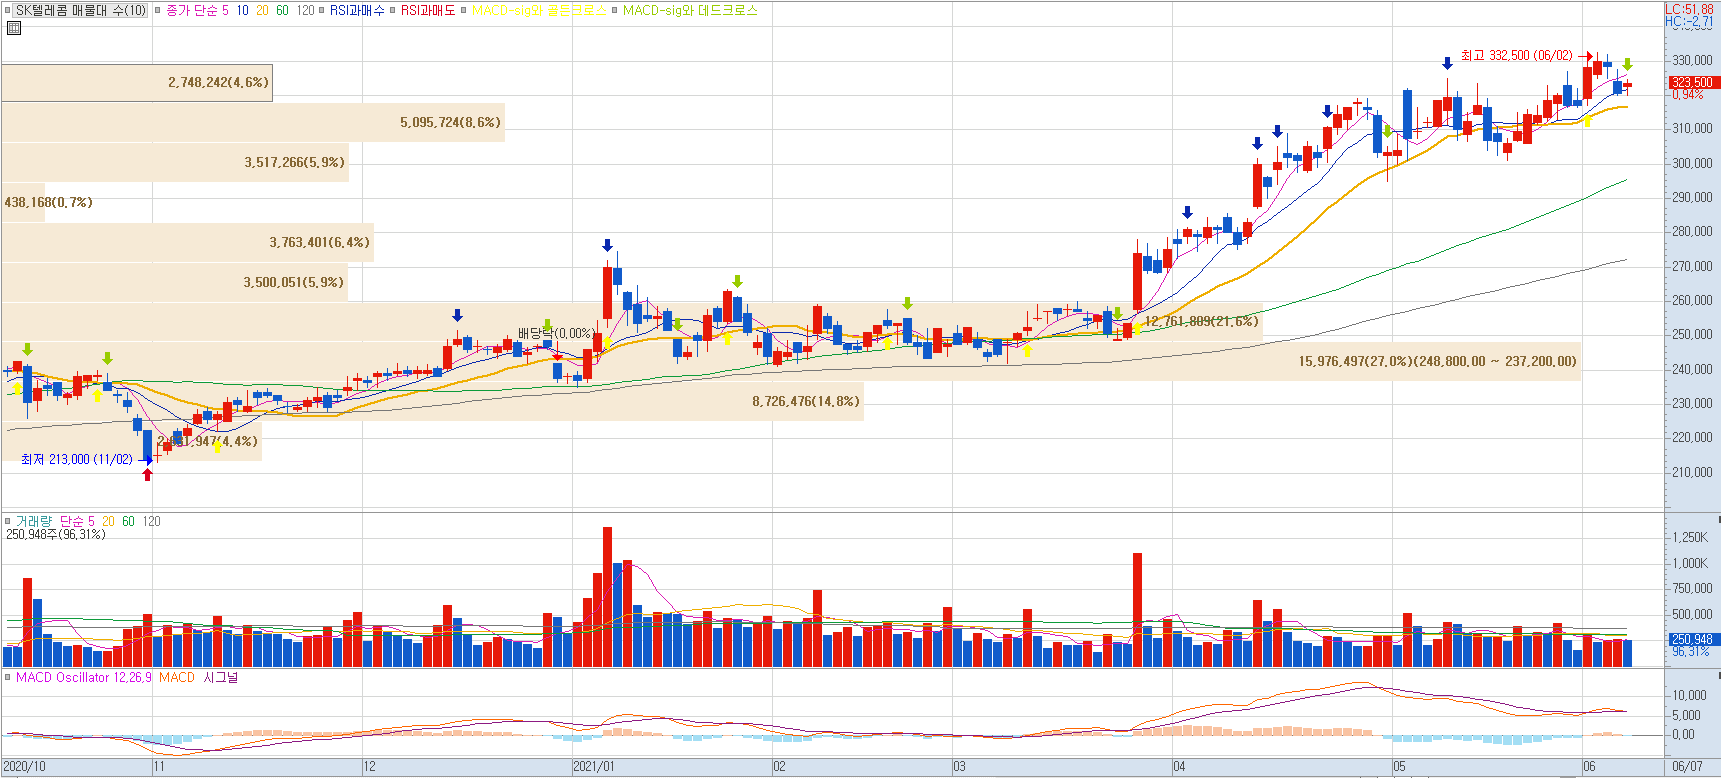This screenshot has width=1721, height=778.
Task: Click the 배당락(0,00%) ex-dividend label
Action: 556,333
